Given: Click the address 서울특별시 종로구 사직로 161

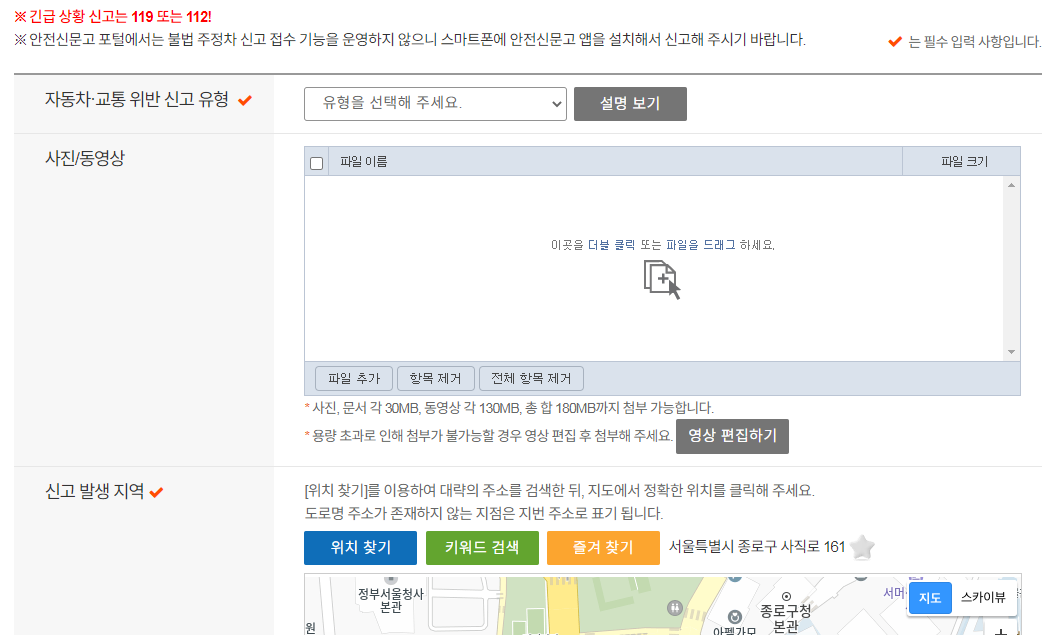Looking at the screenshot, I should (757, 547).
